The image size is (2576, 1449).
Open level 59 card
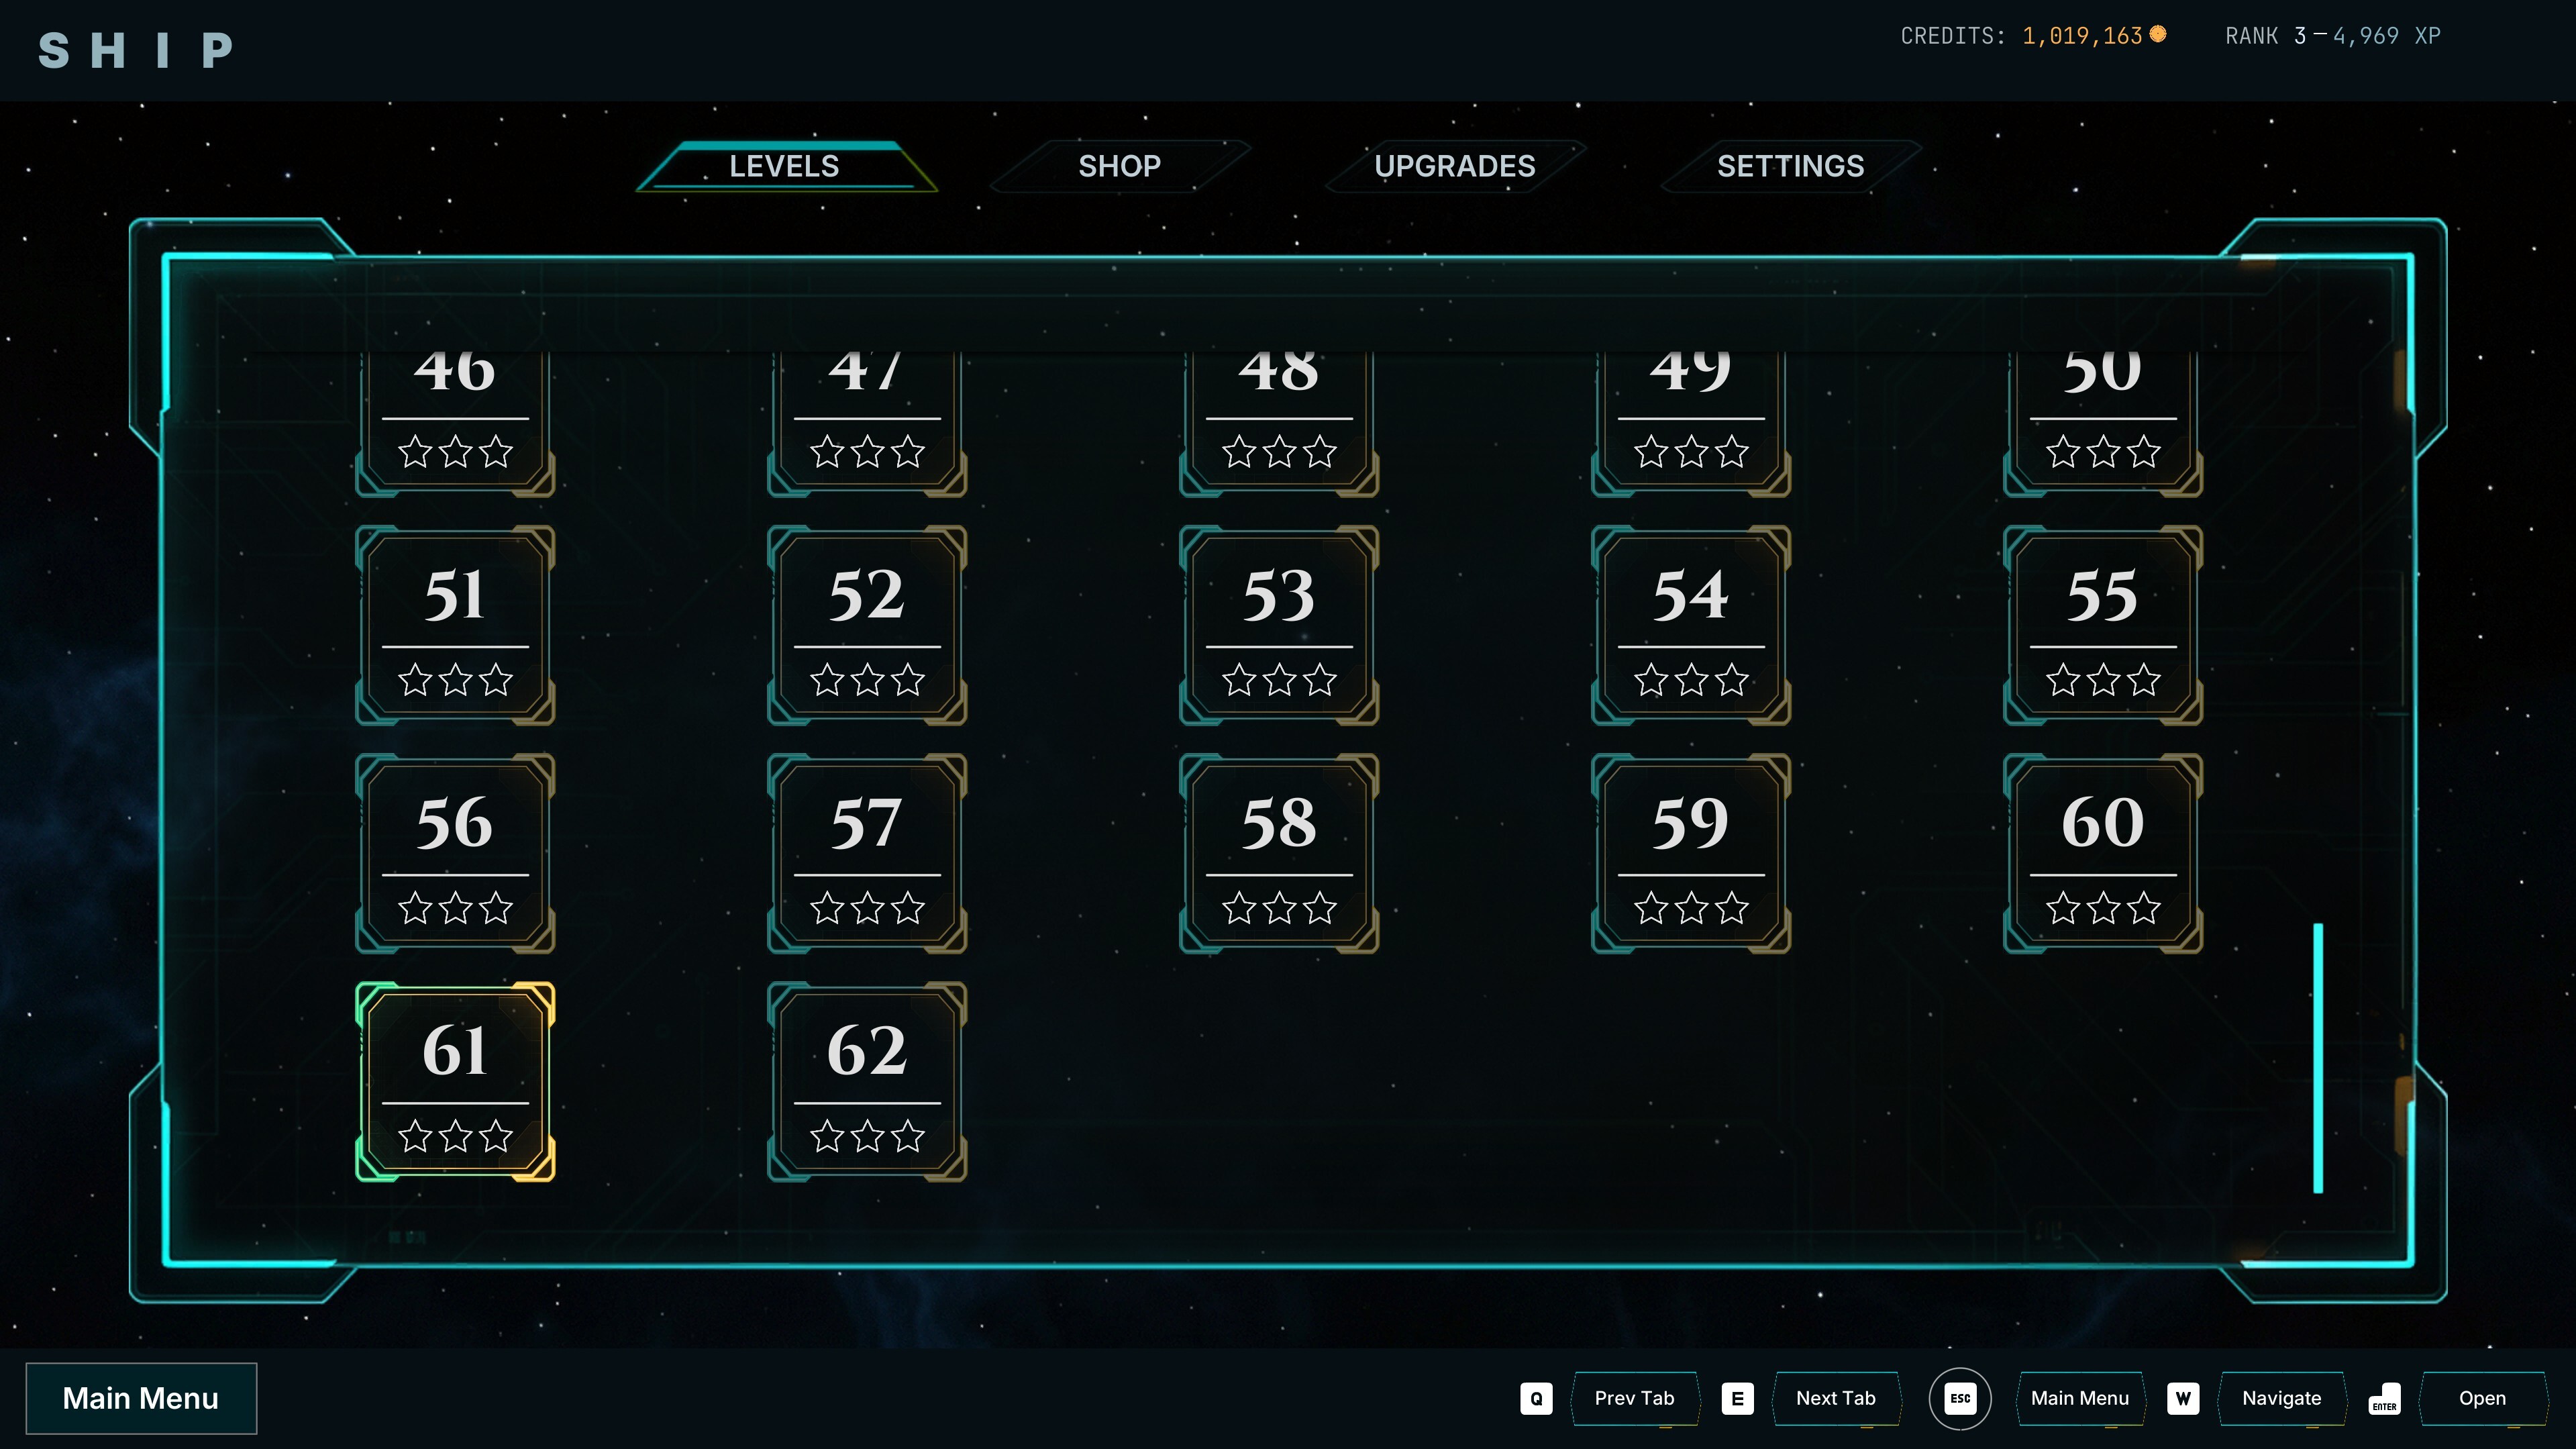[1691, 853]
